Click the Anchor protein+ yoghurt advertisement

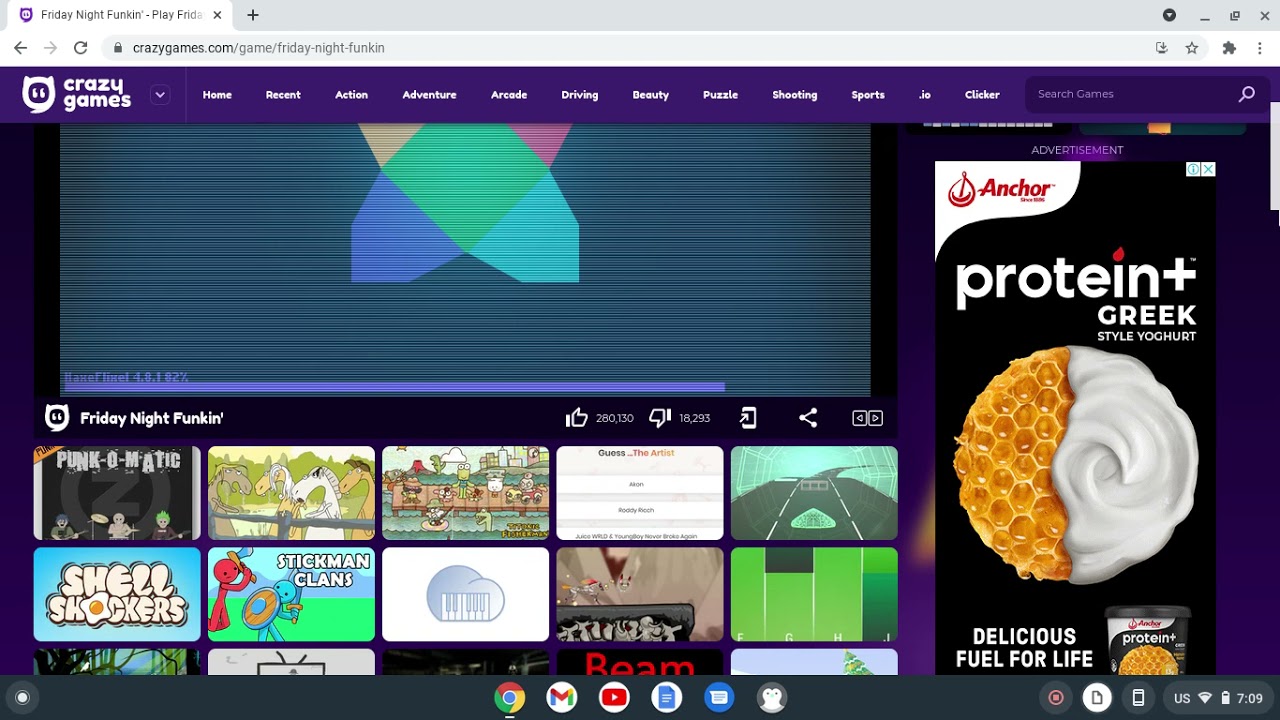point(1075,418)
